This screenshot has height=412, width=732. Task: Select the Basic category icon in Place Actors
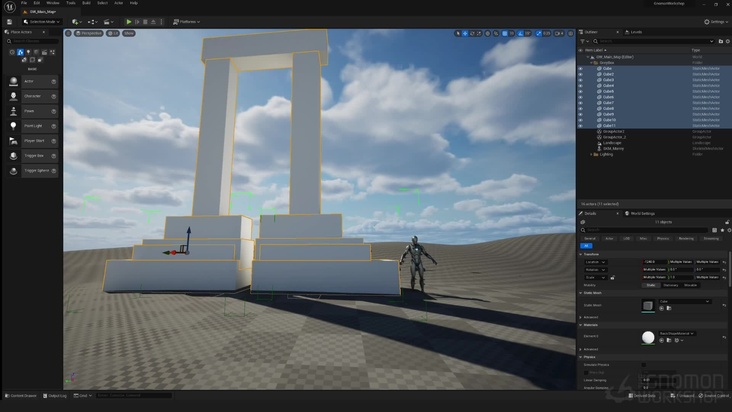20,52
